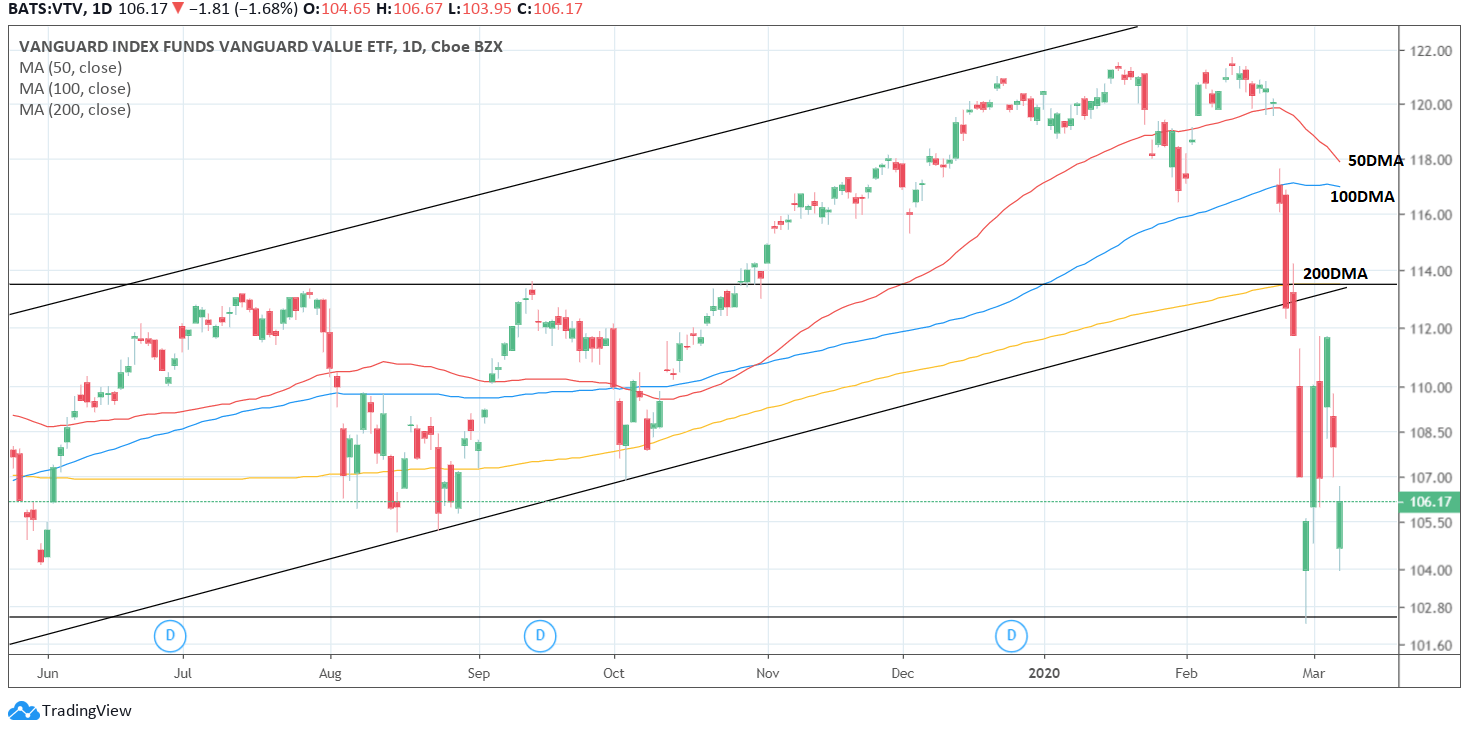Click the TradingView cloud logo icon
This screenshot has height=734, width=1463.
click(22, 711)
